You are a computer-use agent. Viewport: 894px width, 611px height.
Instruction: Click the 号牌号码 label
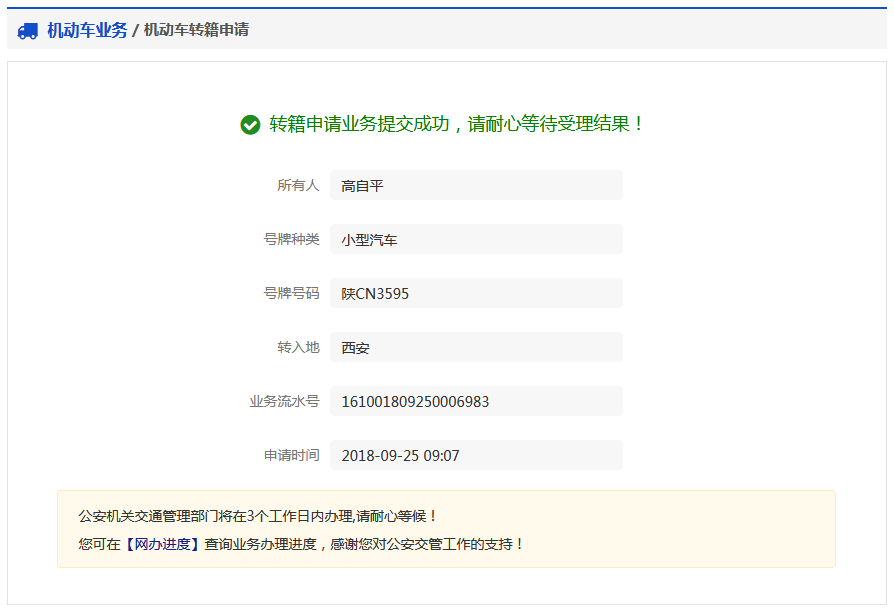[291, 293]
